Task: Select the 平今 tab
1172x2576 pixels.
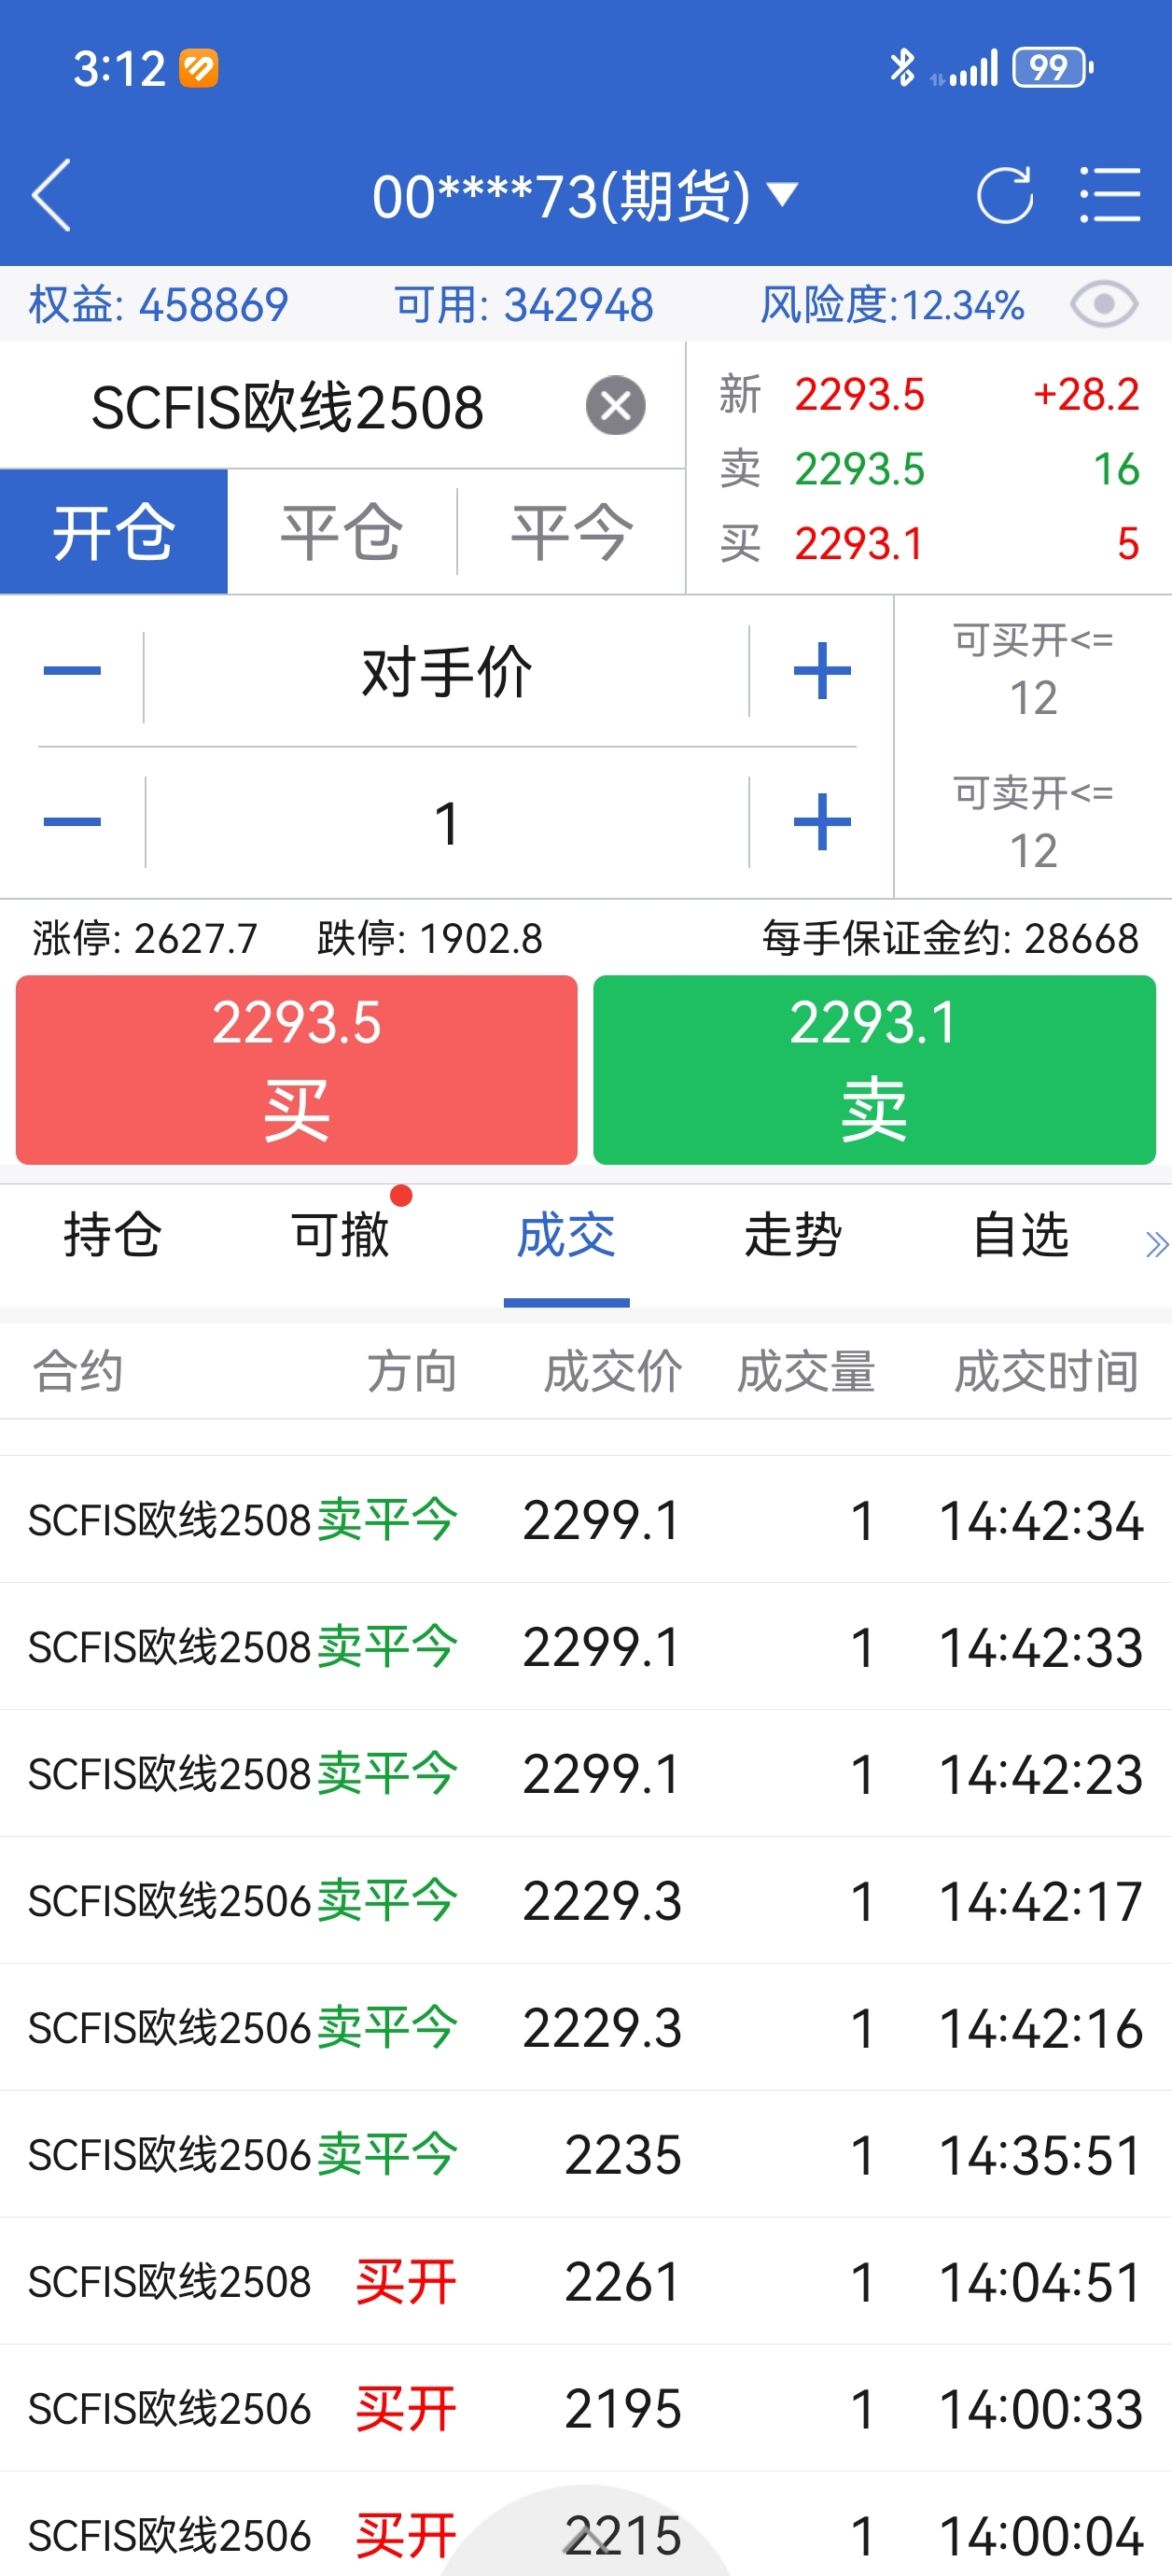Action: (x=571, y=531)
